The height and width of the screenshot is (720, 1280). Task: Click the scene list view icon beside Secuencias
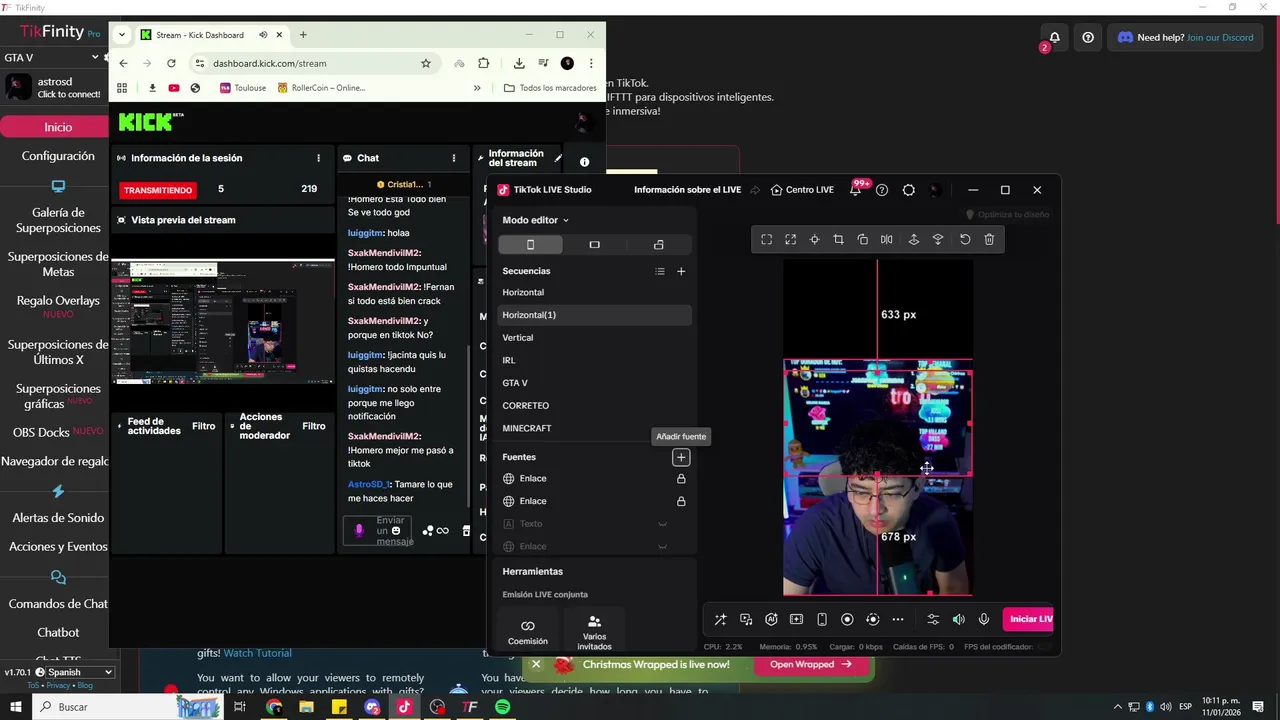click(659, 271)
